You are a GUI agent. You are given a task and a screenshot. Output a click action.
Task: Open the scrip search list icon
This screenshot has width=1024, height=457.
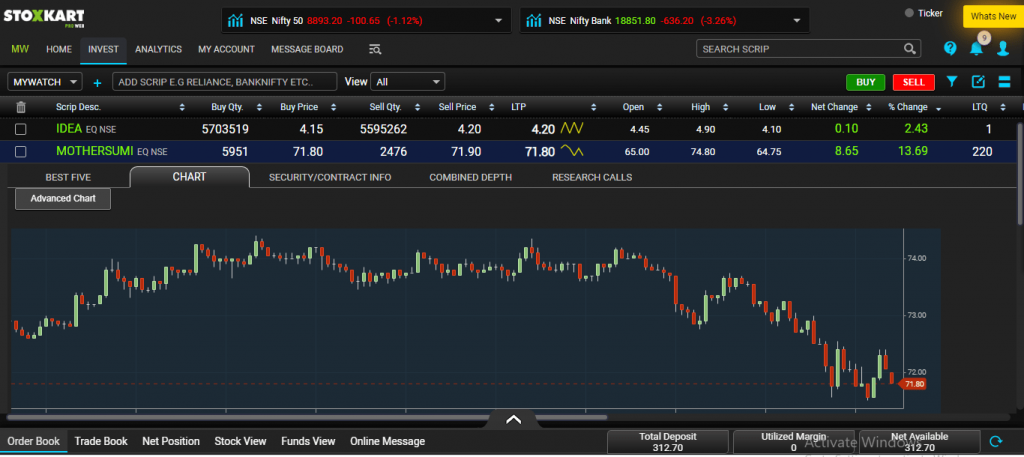(x=375, y=49)
